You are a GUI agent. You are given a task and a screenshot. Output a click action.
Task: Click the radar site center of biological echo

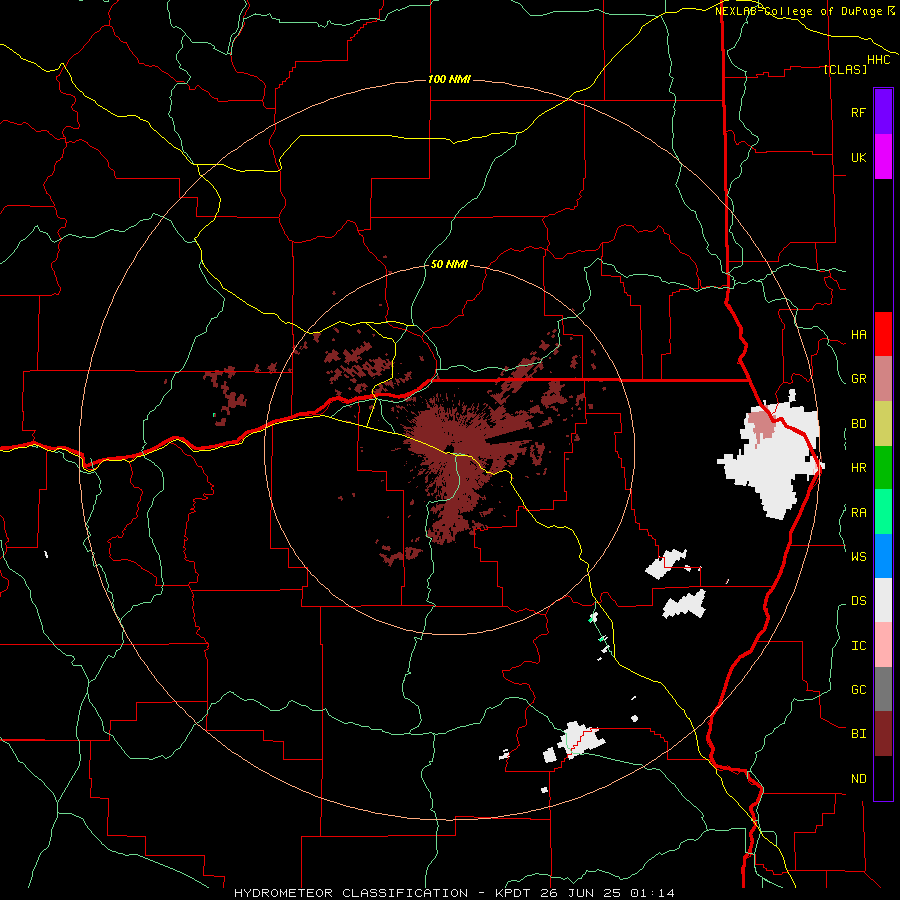click(x=450, y=449)
